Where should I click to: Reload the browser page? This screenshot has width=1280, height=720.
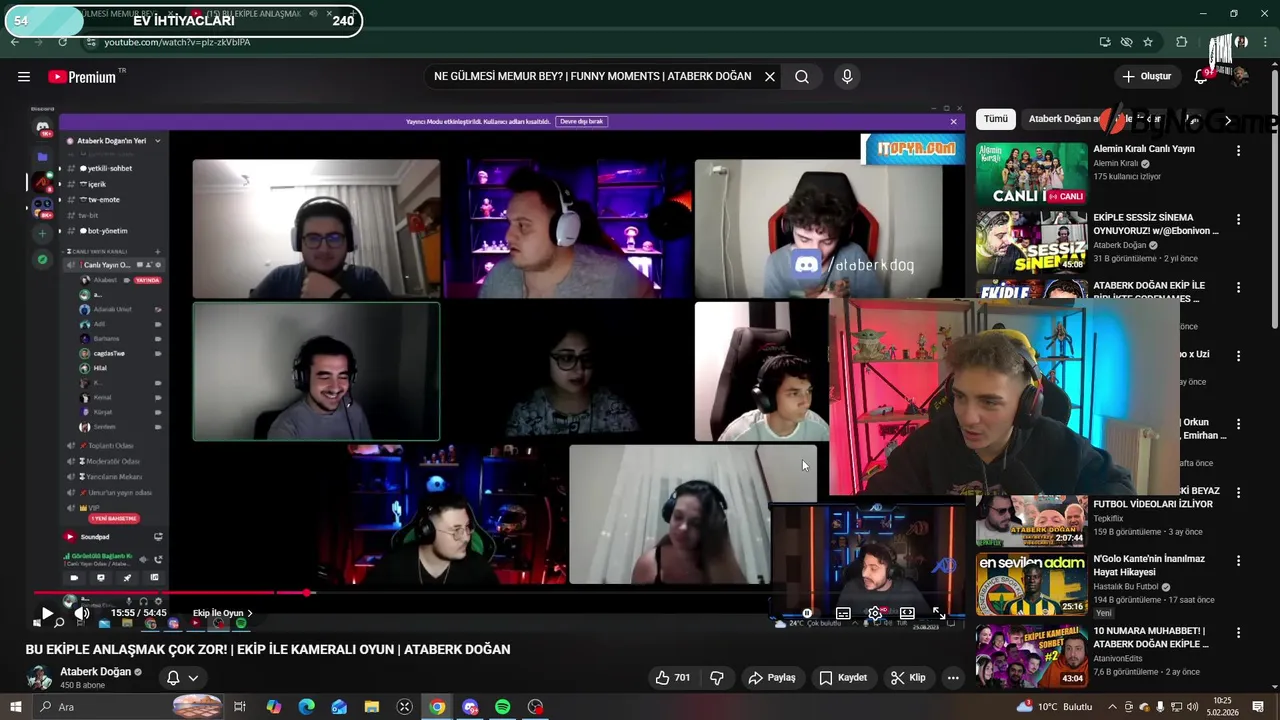pos(62,42)
